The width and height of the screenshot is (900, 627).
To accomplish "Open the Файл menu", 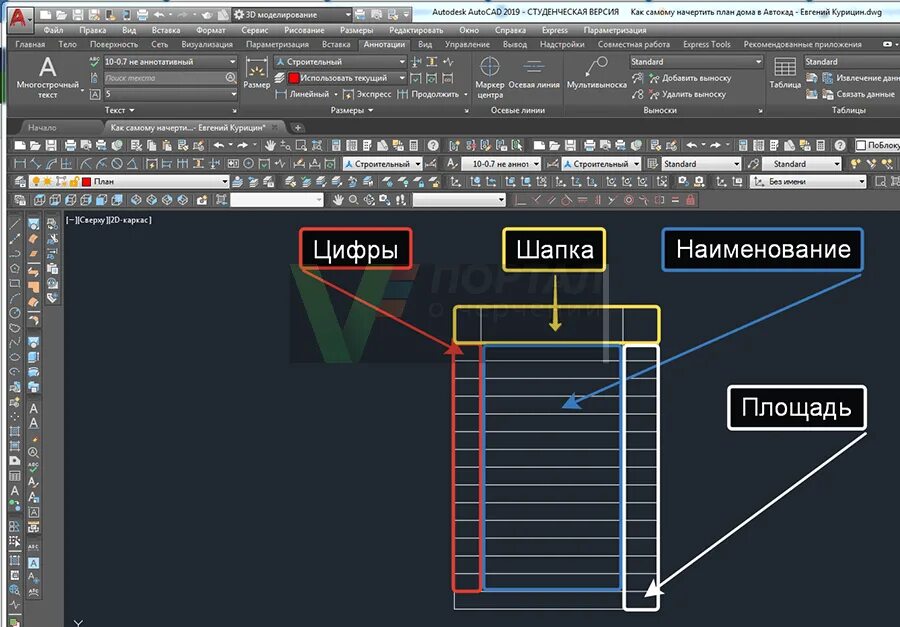I will (53, 30).
